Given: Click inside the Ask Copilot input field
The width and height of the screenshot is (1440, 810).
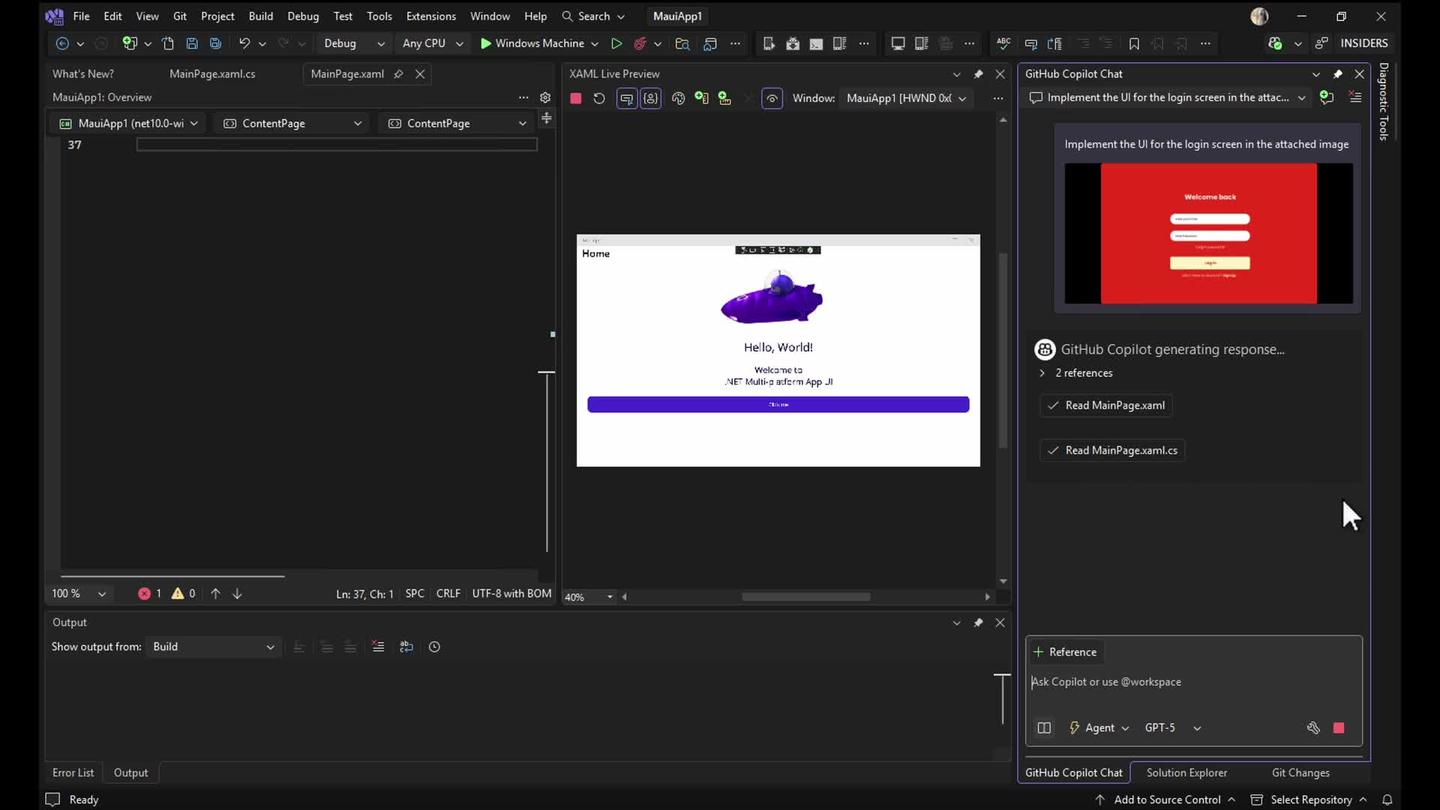Looking at the screenshot, I should (1150, 681).
